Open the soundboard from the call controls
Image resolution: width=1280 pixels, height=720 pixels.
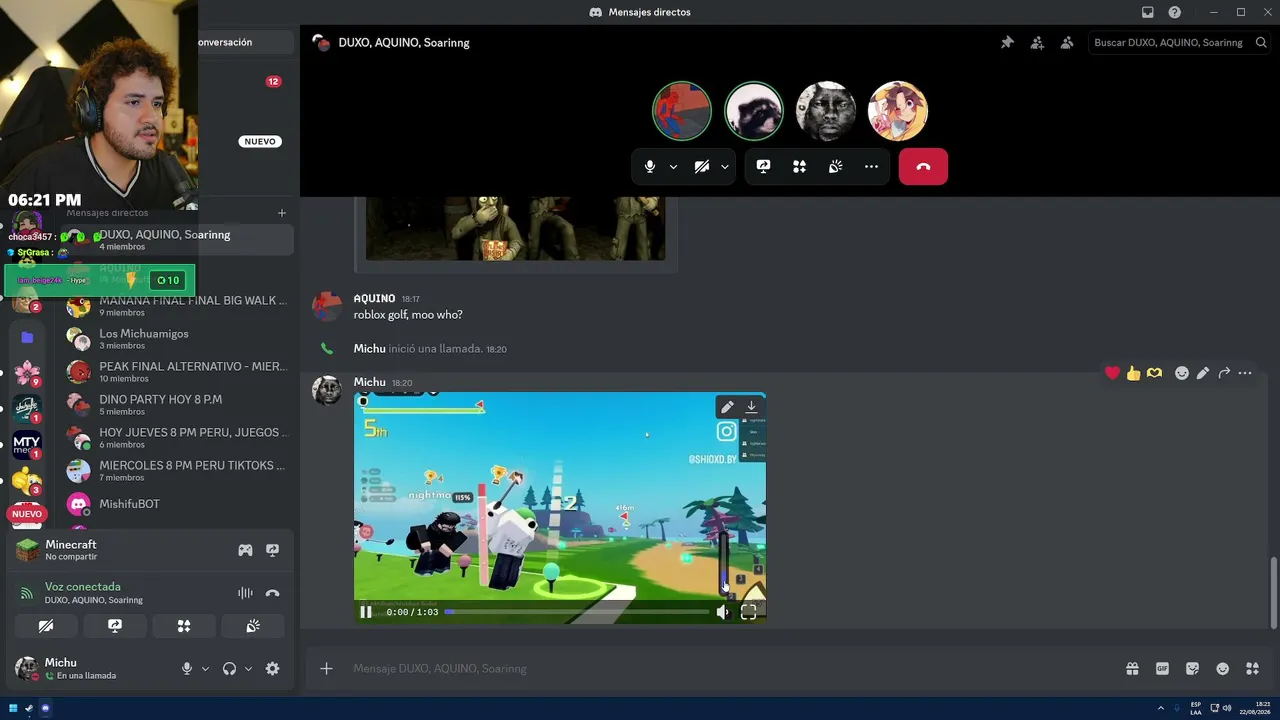point(835,166)
